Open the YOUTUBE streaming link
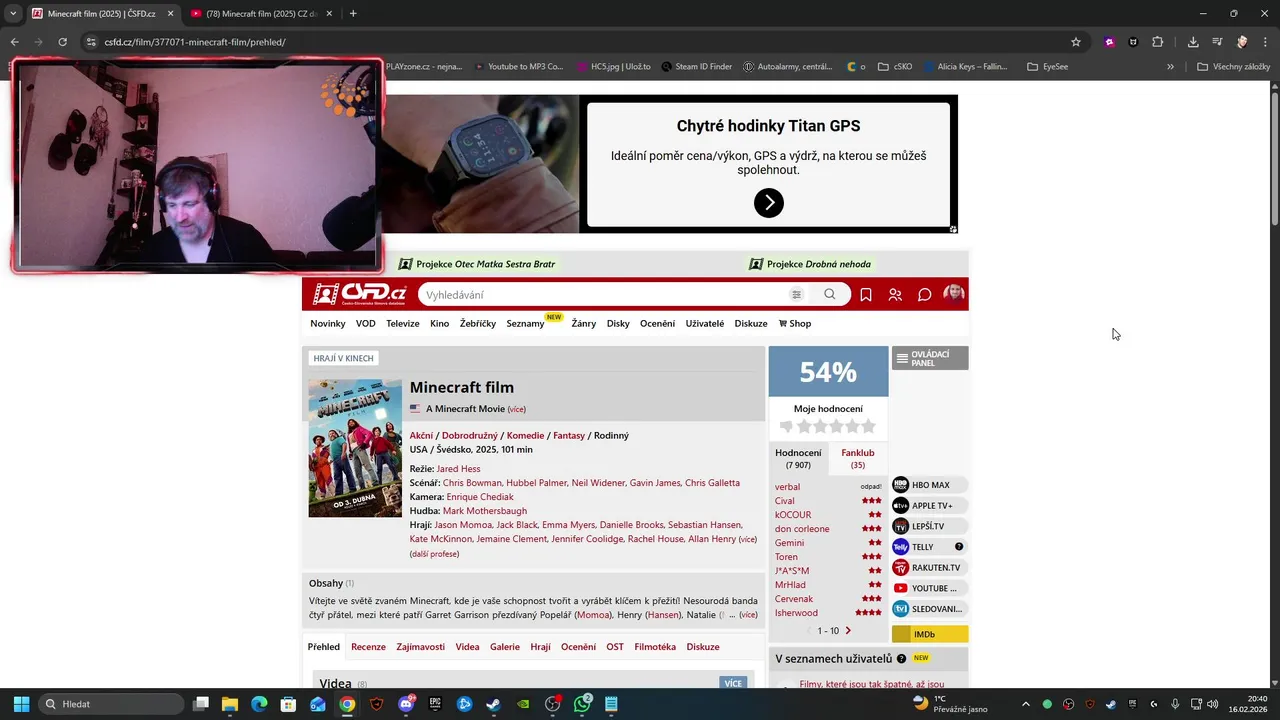 [x=929, y=588]
